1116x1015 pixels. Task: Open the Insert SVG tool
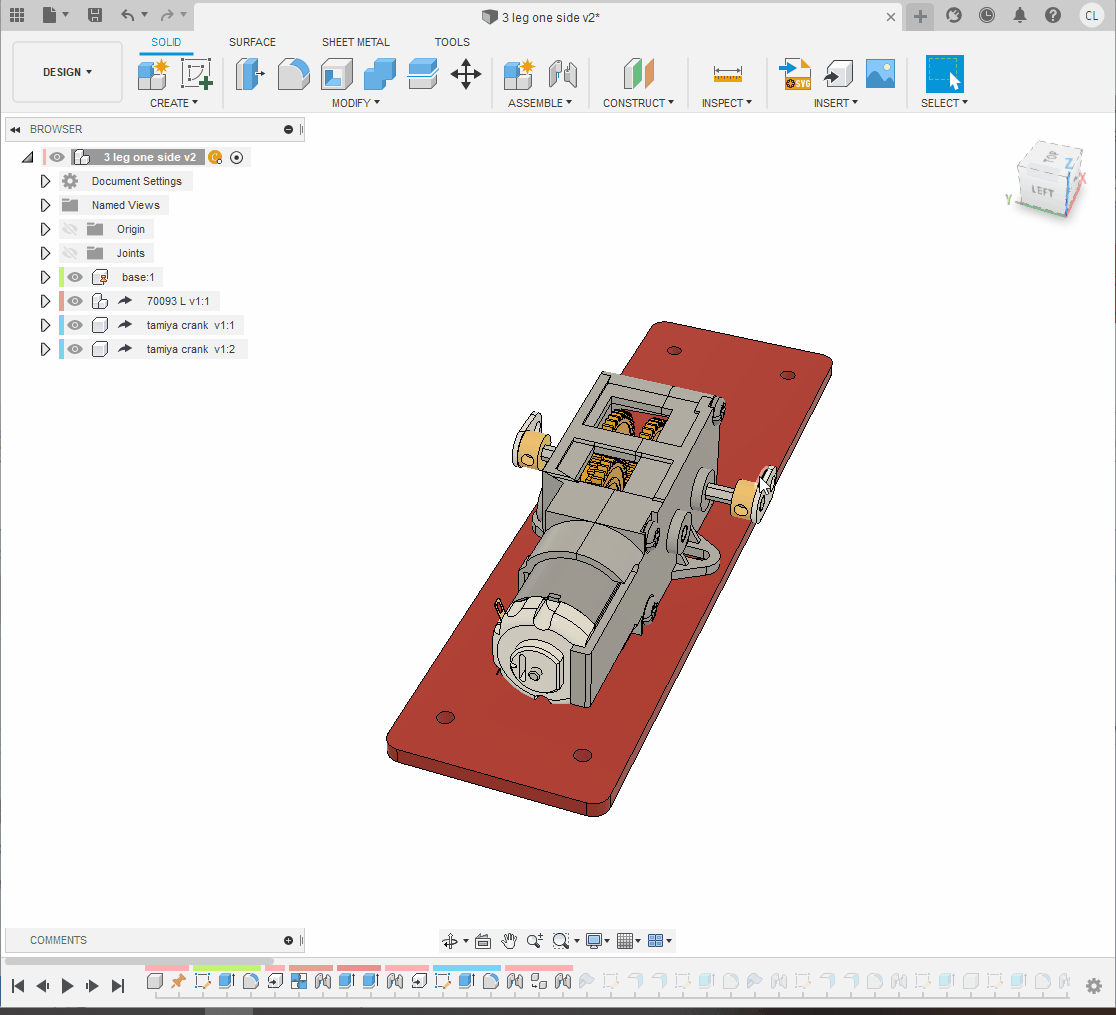click(x=796, y=74)
